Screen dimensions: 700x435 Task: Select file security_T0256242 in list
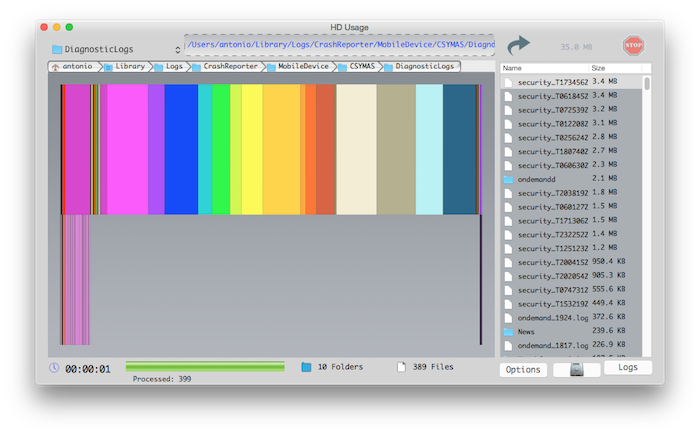[x=571, y=138]
